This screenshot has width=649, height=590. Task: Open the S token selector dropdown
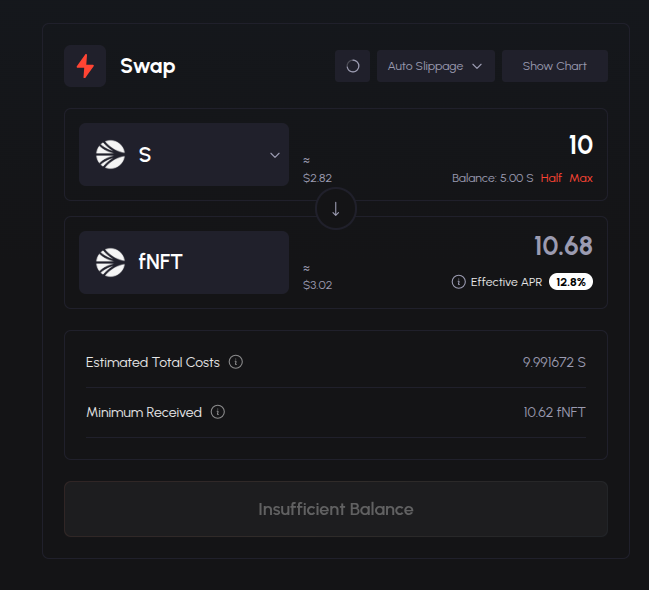coord(184,154)
